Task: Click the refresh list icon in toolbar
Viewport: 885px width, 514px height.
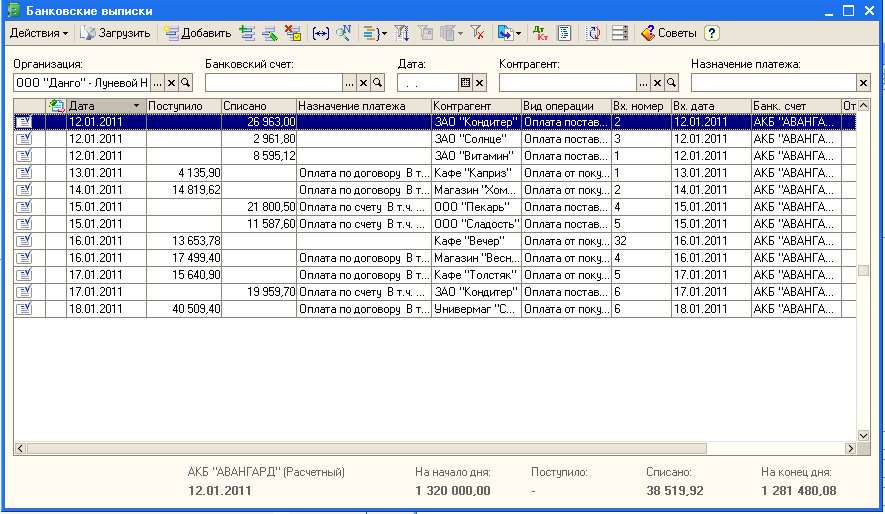Action: [593, 33]
